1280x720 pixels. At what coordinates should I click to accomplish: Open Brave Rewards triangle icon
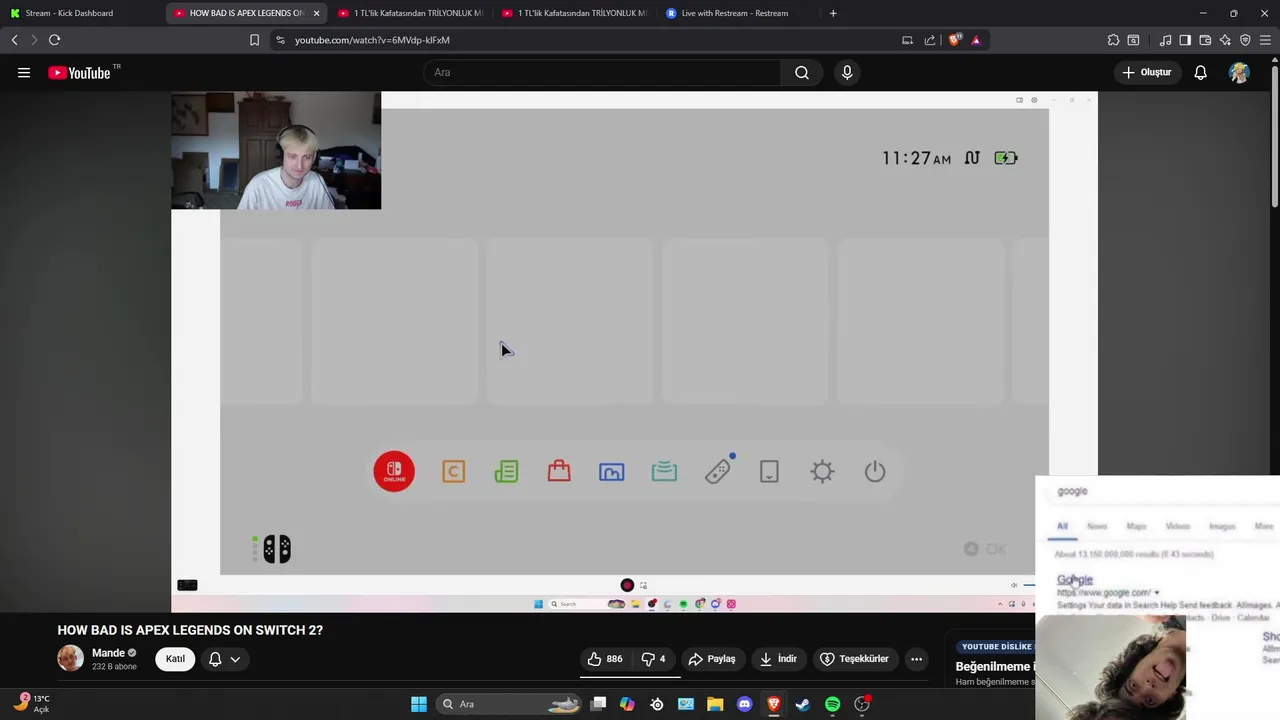tap(976, 40)
